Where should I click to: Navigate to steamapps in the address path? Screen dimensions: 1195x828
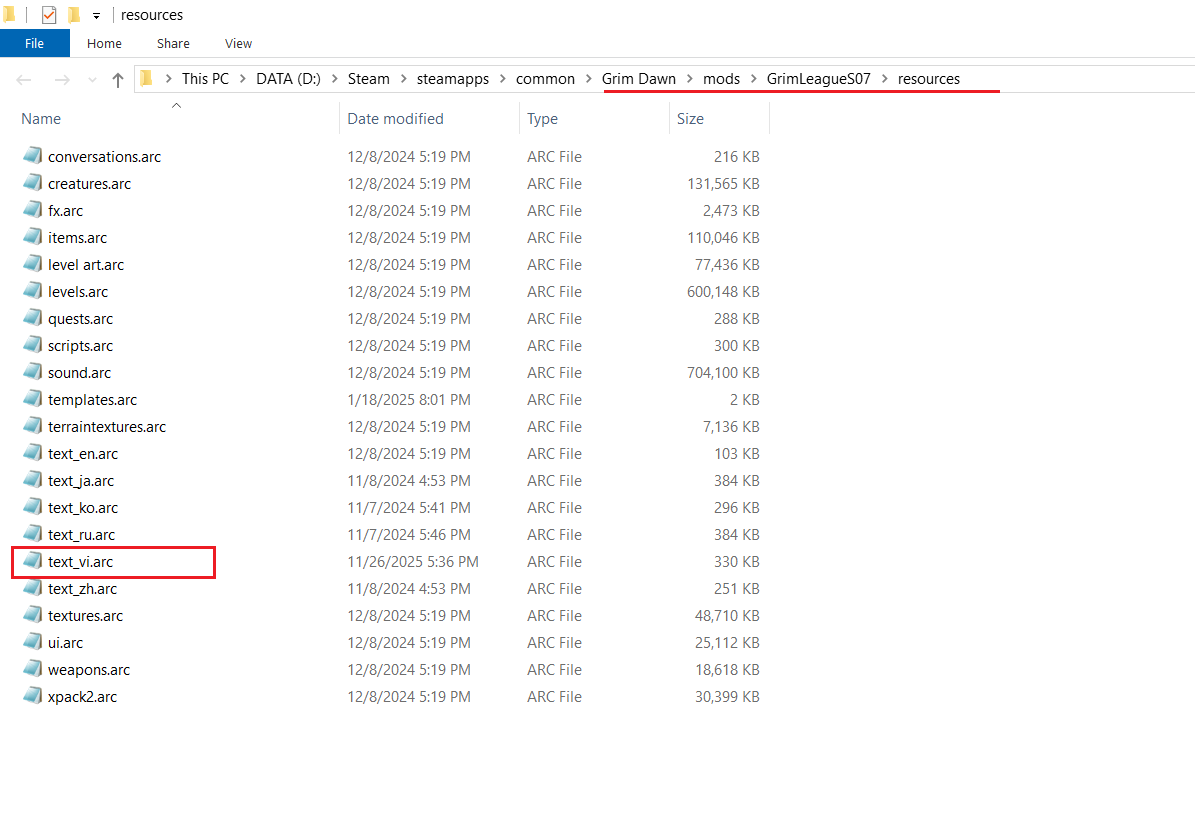pyautogui.click(x=452, y=79)
